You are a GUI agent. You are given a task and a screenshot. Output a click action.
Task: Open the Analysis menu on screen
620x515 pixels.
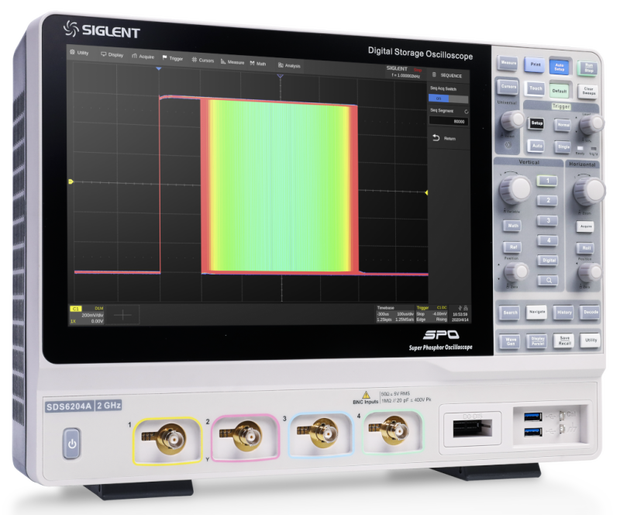(x=289, y=65)
